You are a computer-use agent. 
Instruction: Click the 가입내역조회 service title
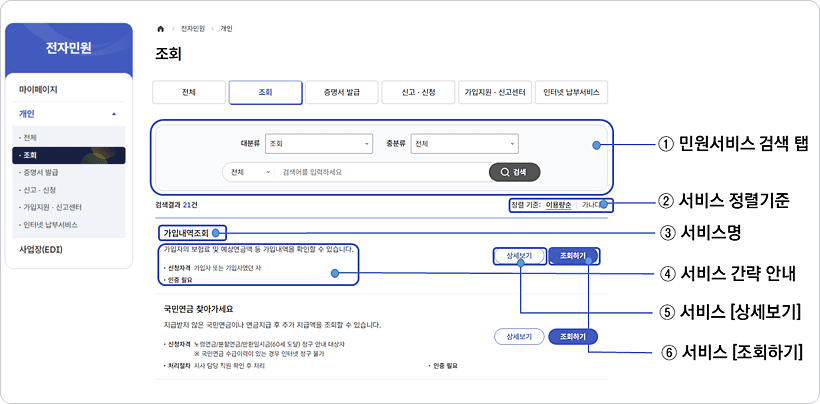coord(186,233)
